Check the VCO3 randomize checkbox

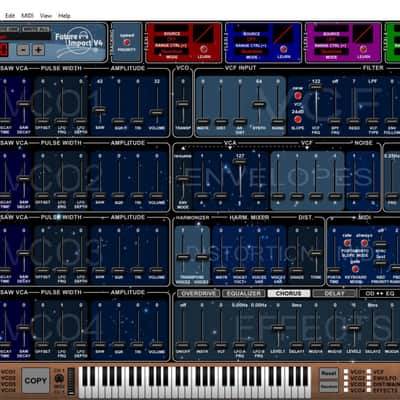pos(346,384)
